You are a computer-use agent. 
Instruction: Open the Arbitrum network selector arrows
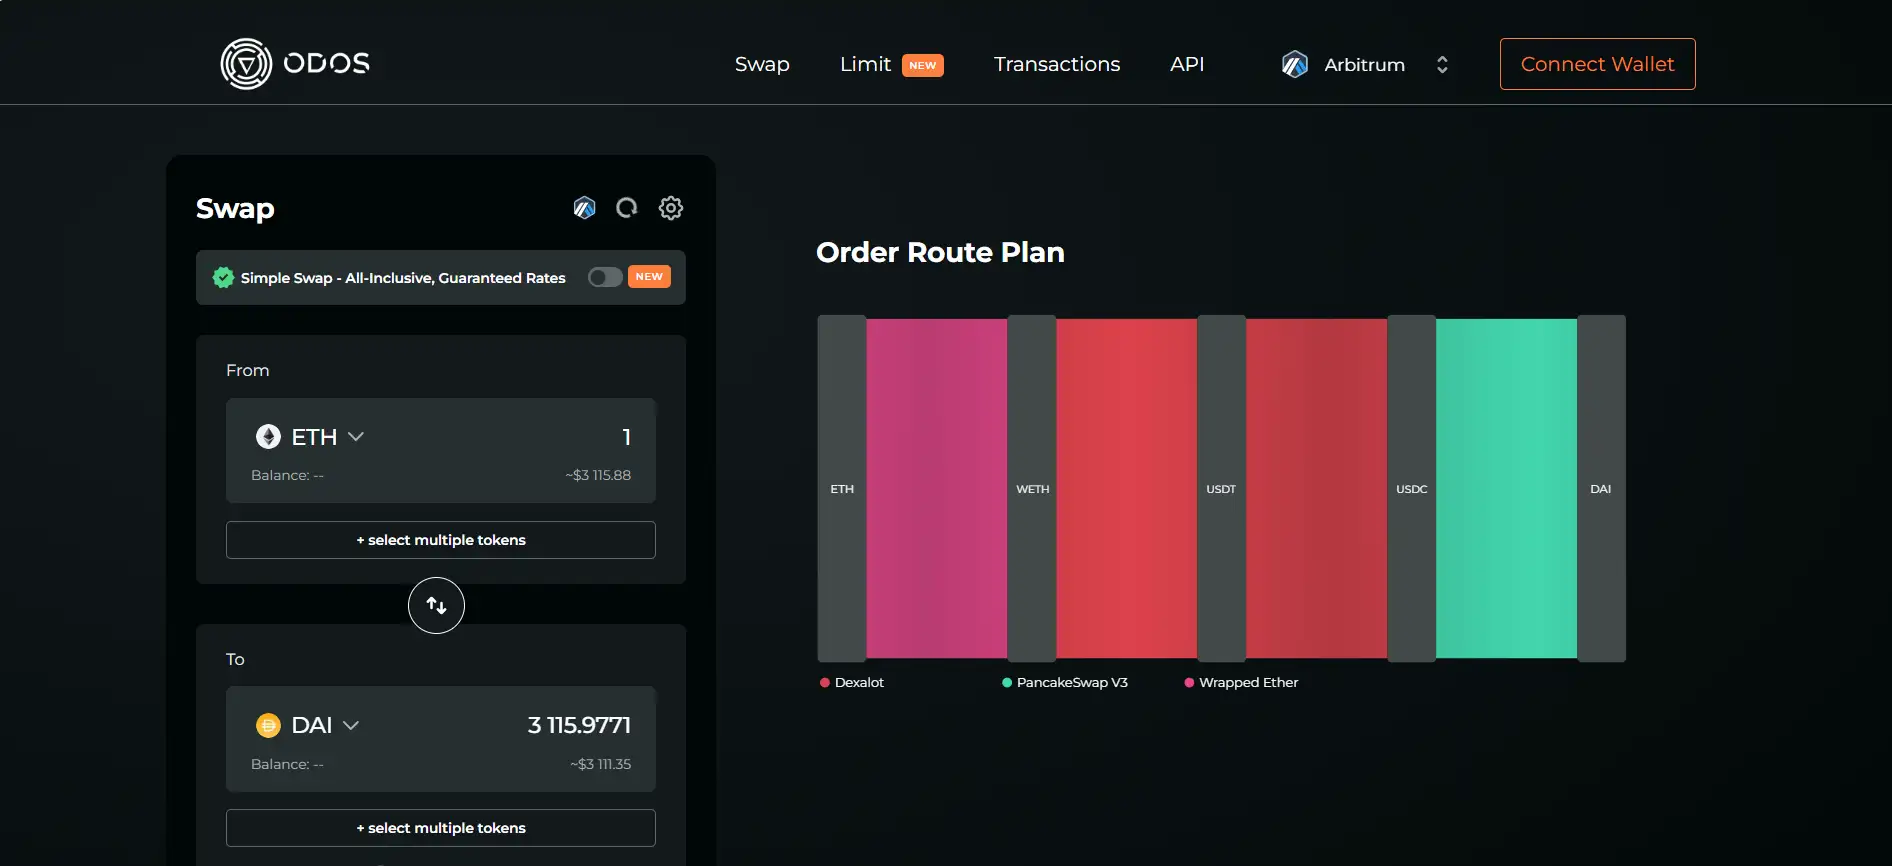1442,65
